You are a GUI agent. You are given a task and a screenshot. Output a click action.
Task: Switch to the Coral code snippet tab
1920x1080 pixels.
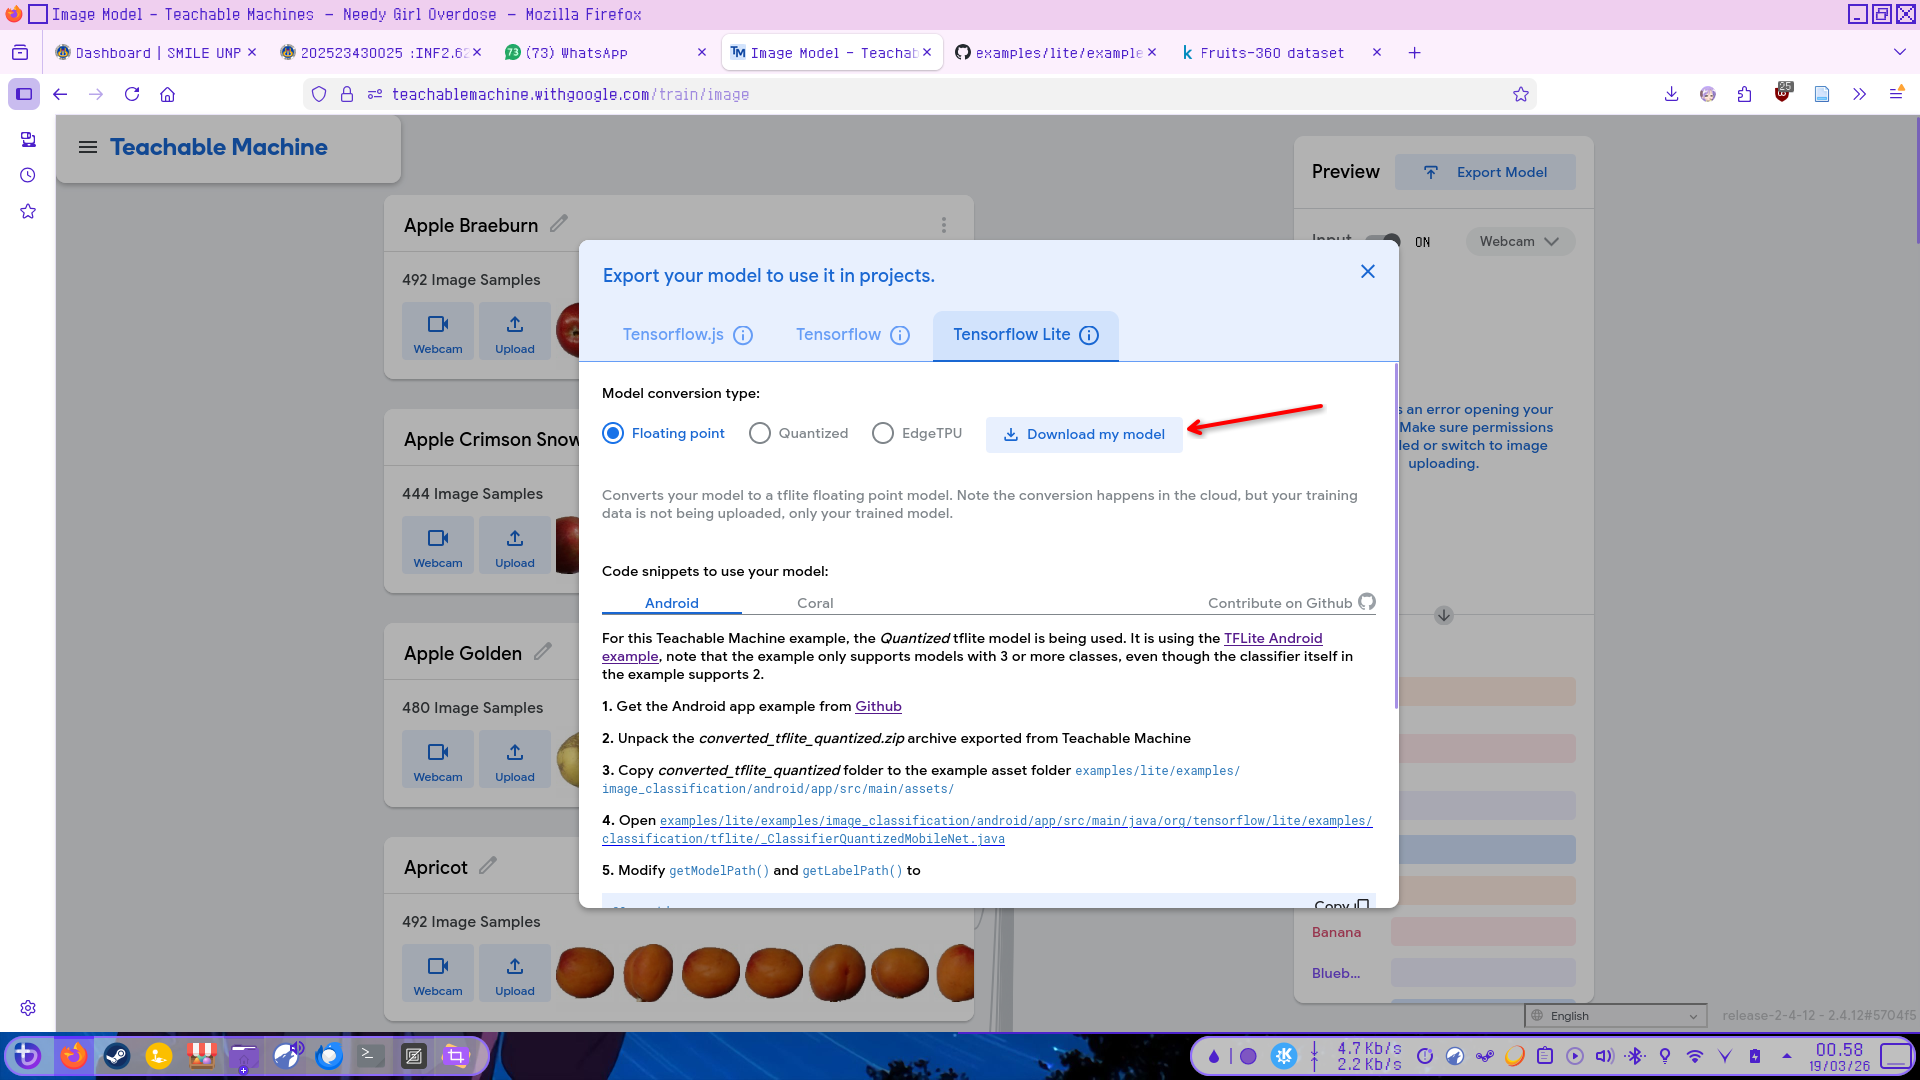coord(814,603)
